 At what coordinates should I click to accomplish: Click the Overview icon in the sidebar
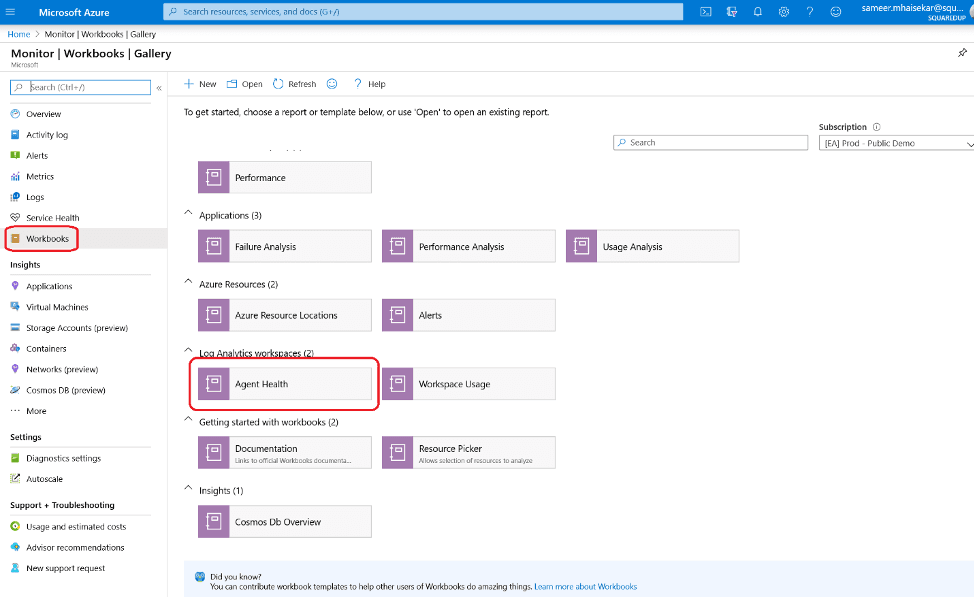16,114
